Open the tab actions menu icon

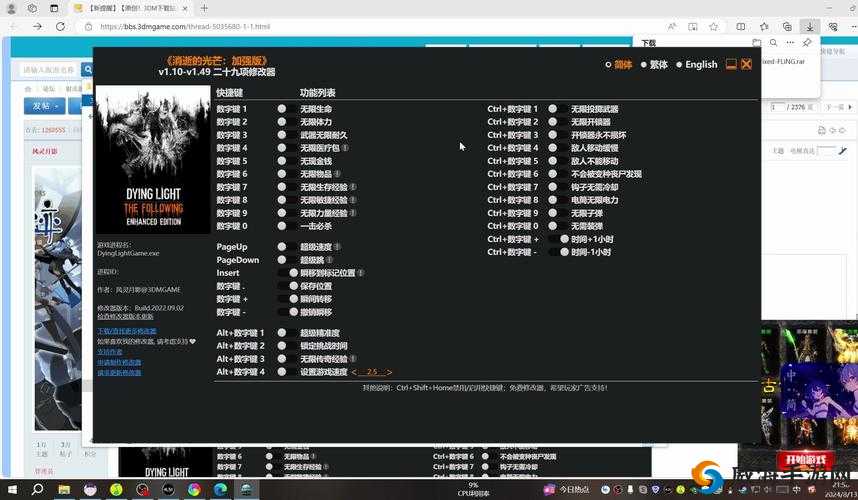click(x=54, y=8)
